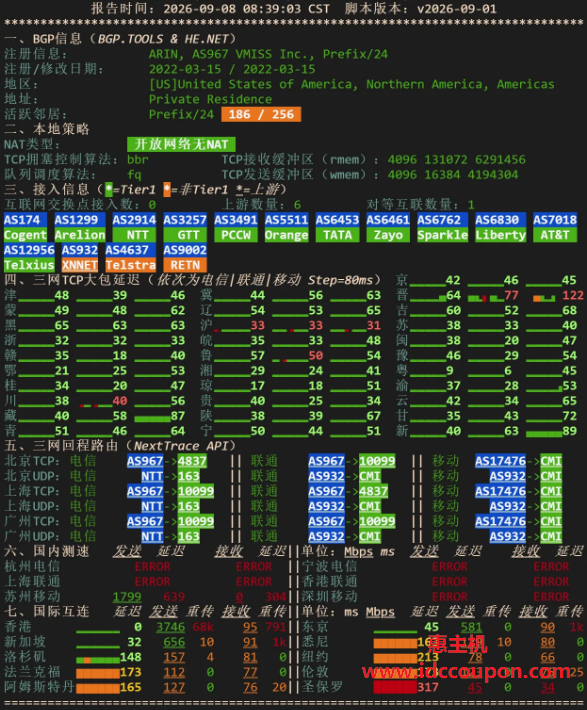Image resolution: width=587 pixels, height=710 pixels.
Task: Click wmem values '4096 16384 4194304'
Action: (x=453, y=174)
